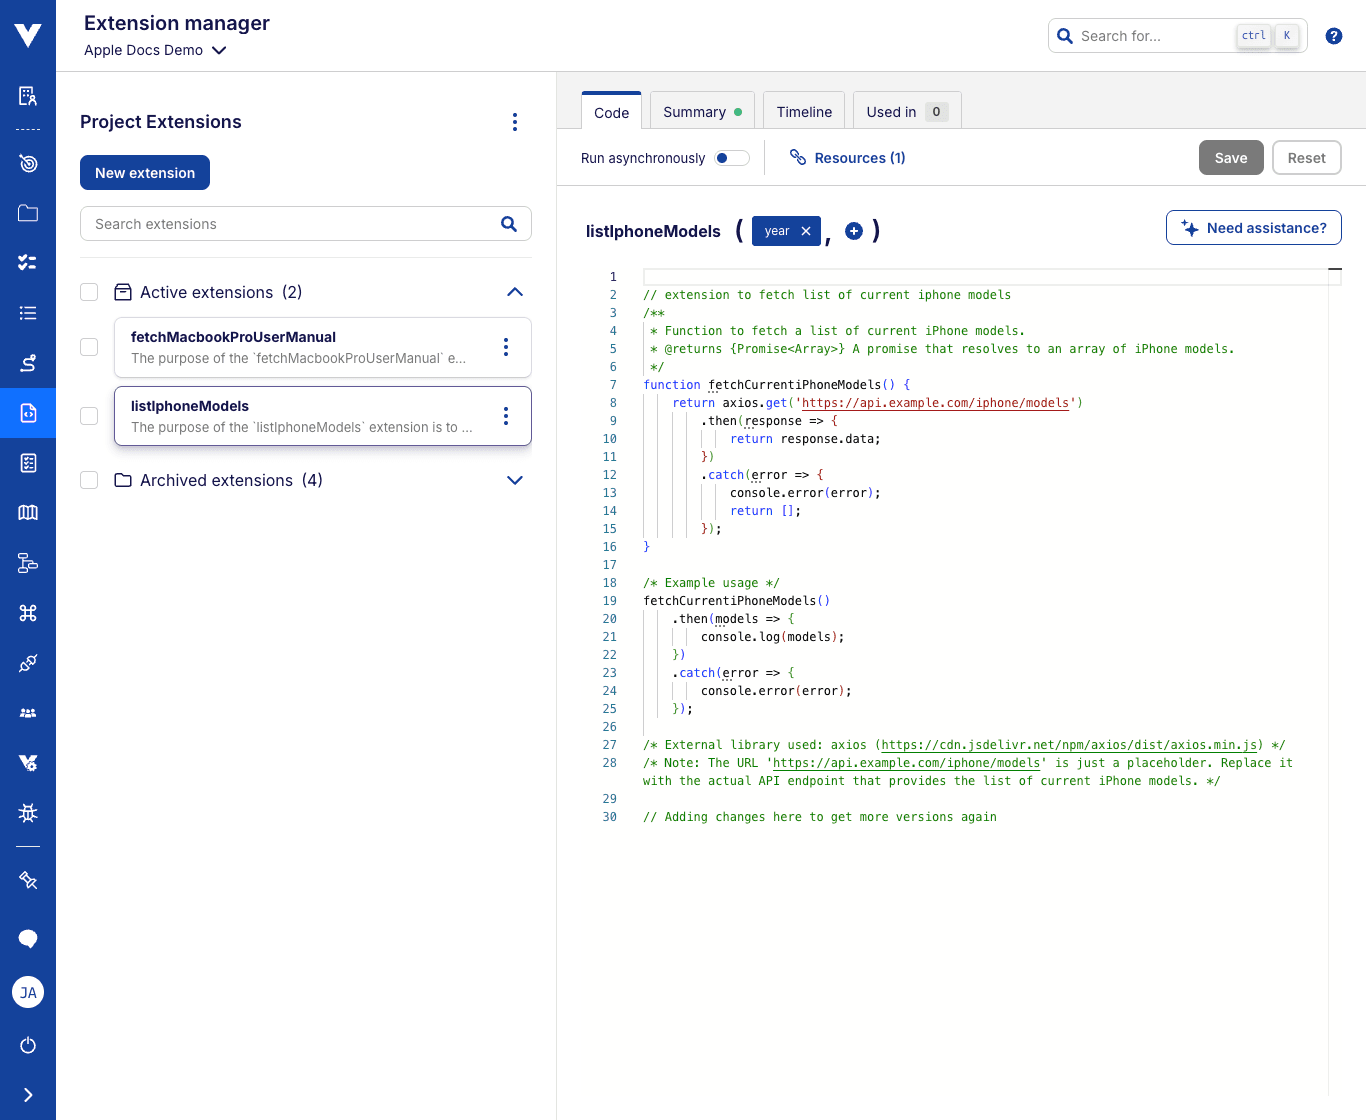Open the map sidebar icon
The image size is (1366, 1120).
[x=28, y=512]
